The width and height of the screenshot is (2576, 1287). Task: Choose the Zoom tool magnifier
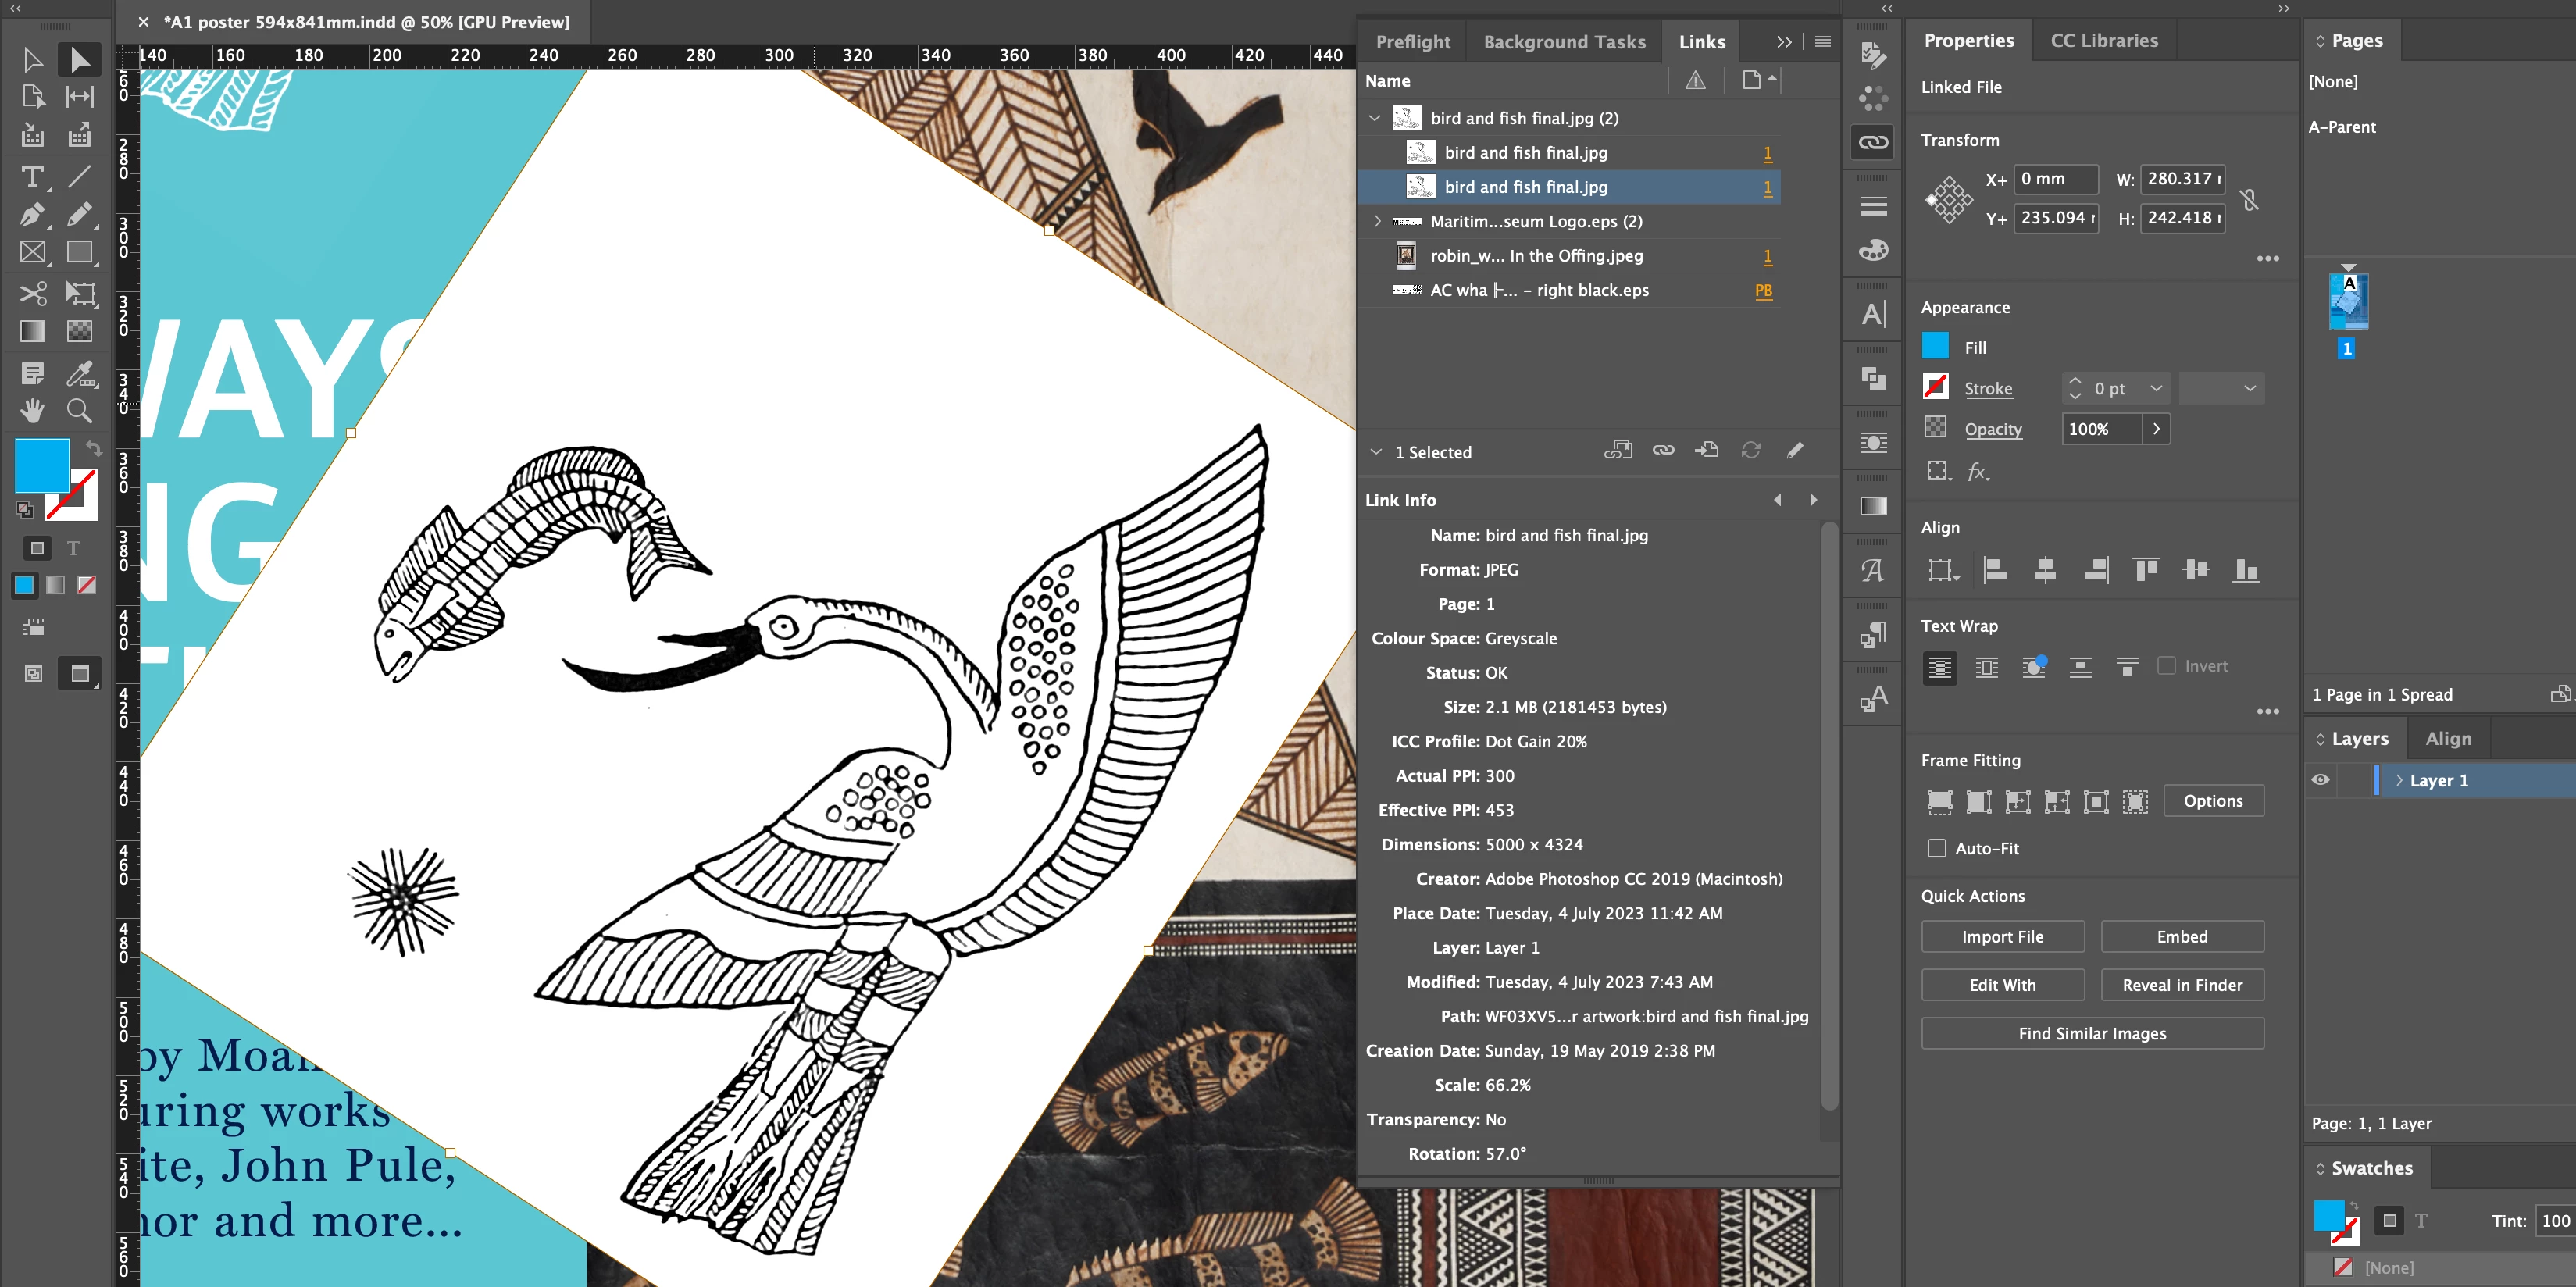79,410
